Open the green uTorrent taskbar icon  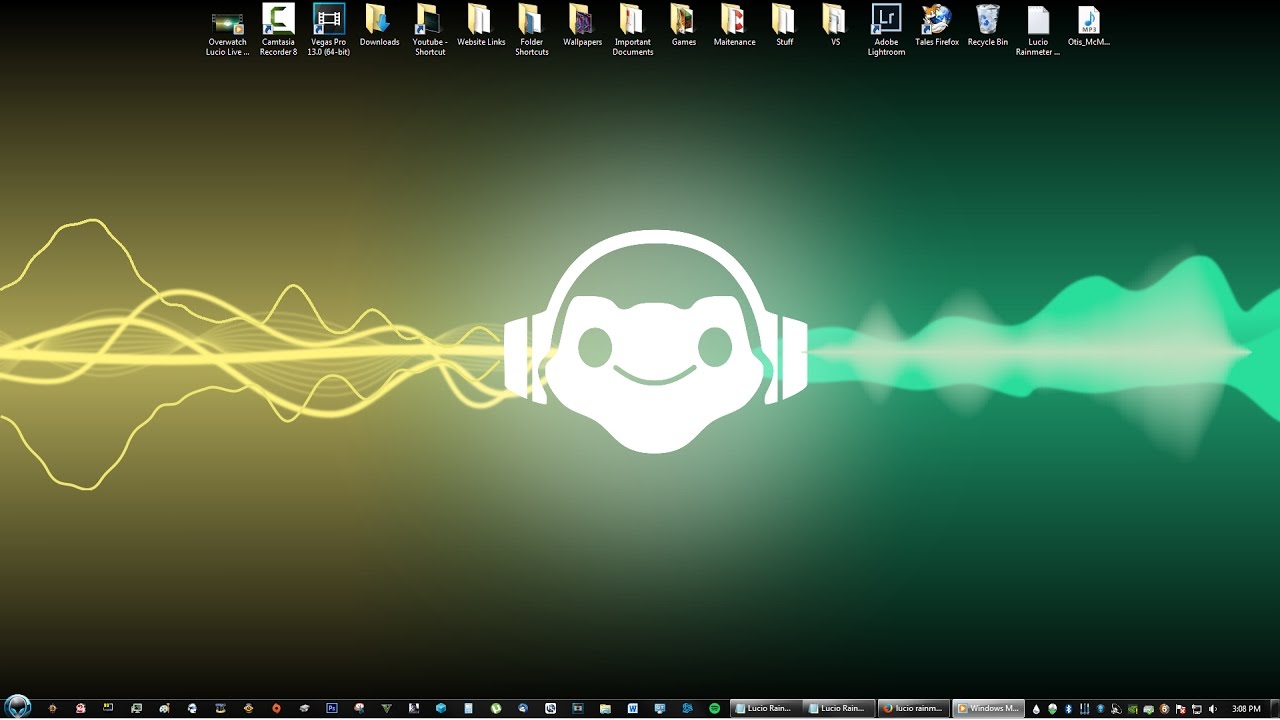(496, 708)
